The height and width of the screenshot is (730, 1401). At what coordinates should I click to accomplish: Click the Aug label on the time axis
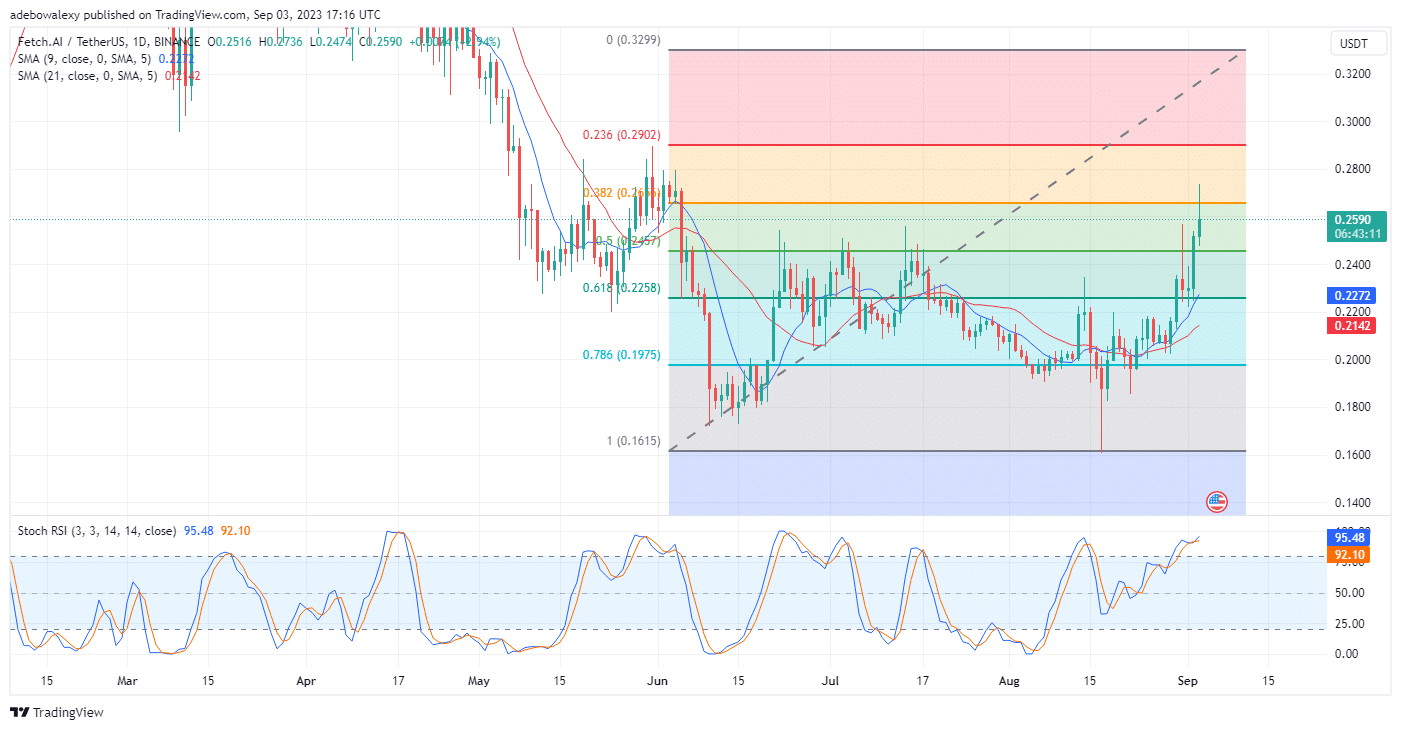tap(1009, 680)
